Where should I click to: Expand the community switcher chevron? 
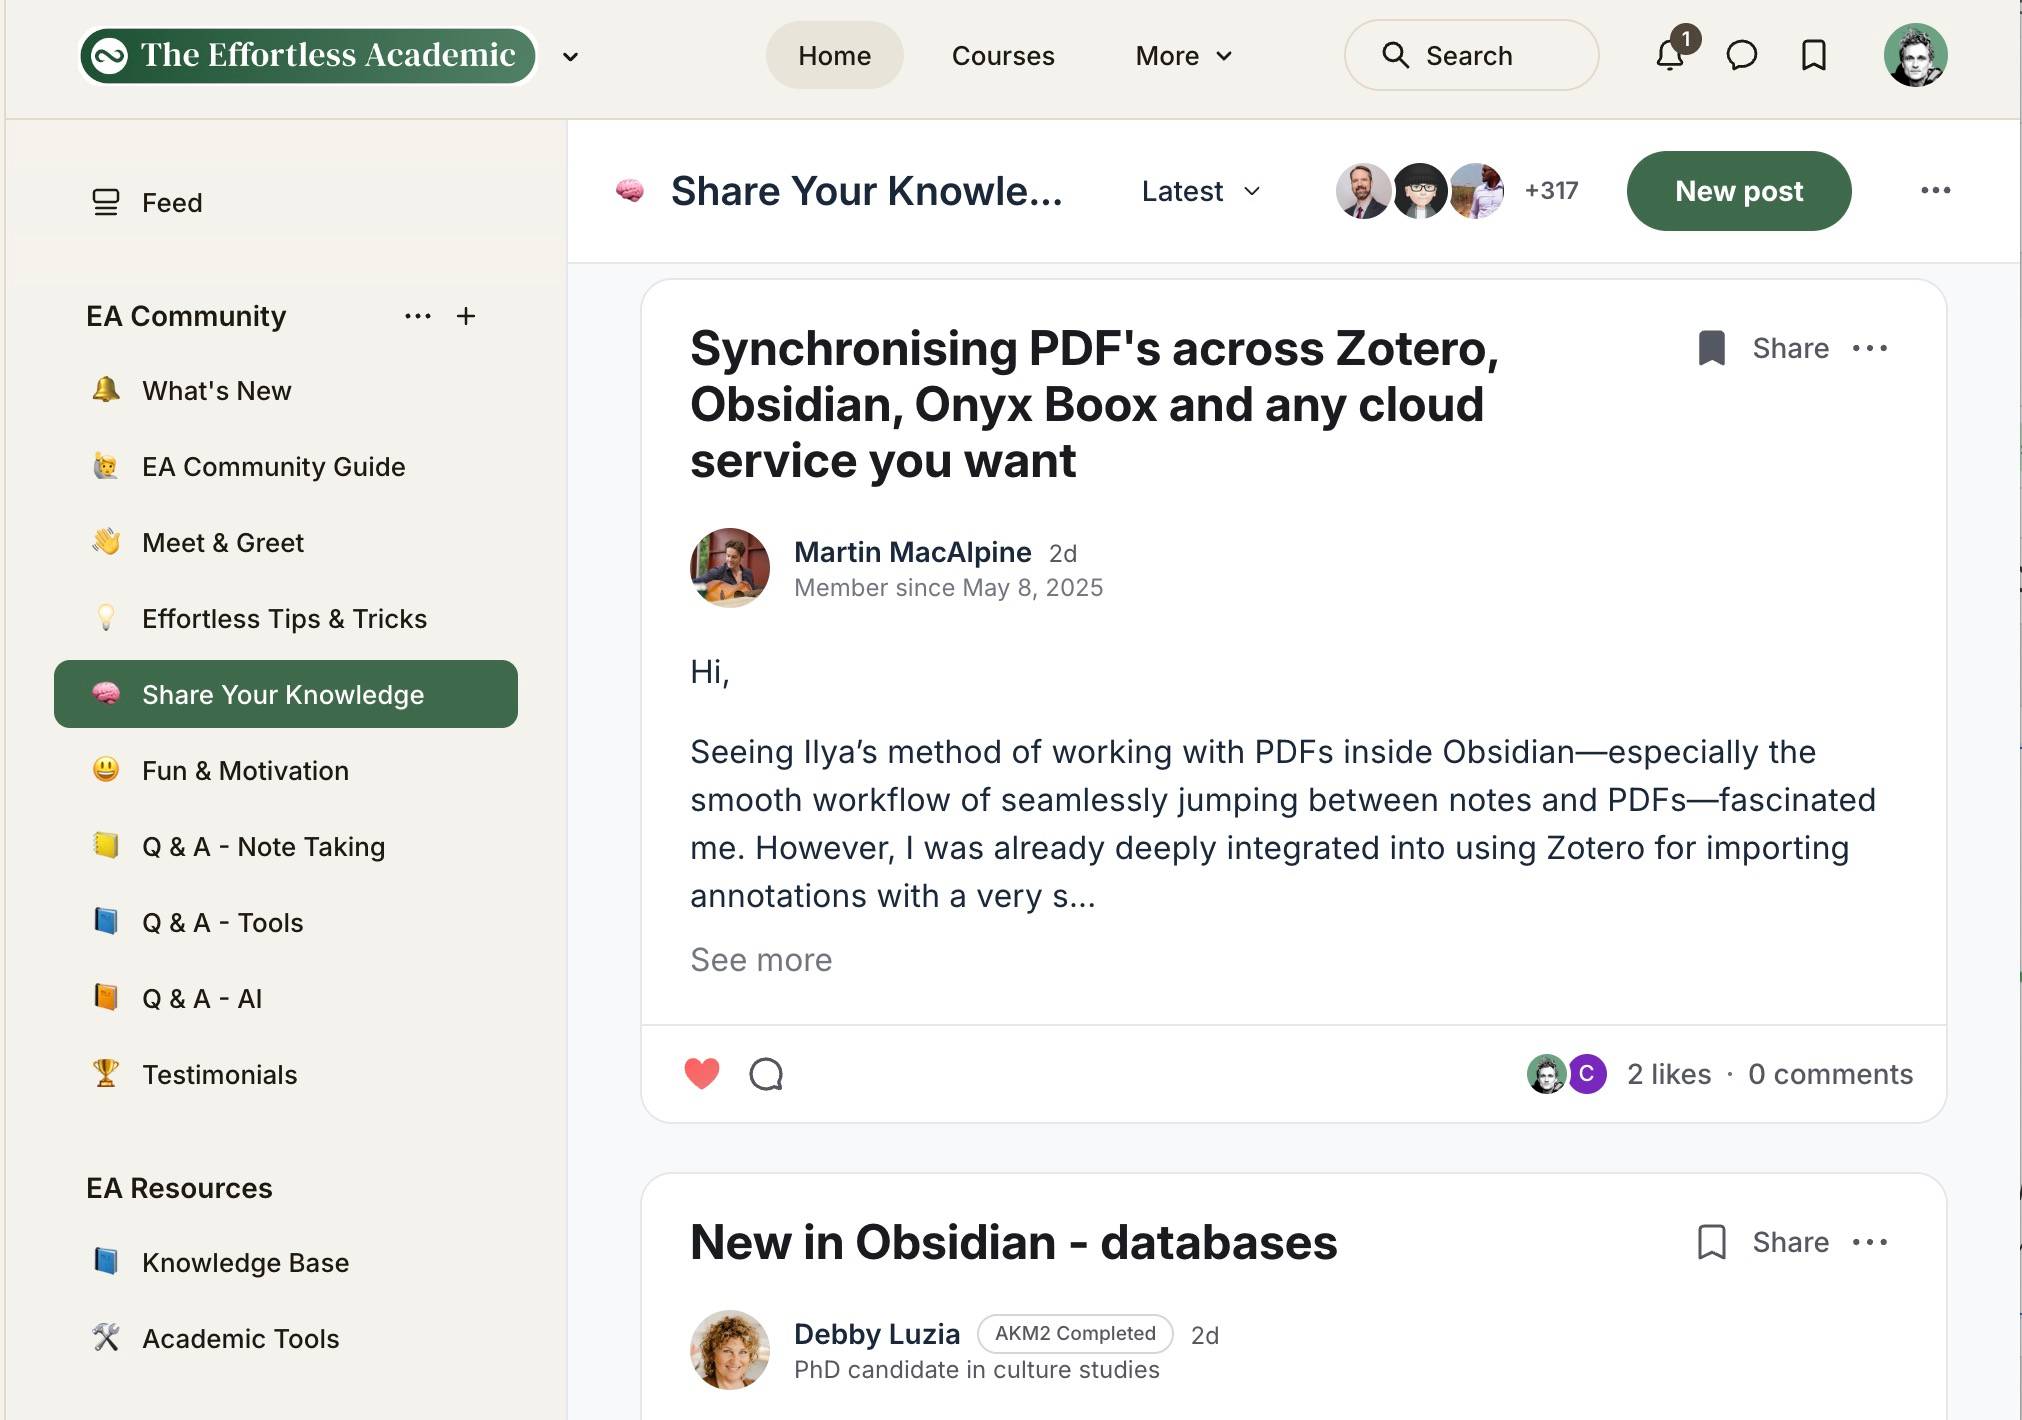tap(570, 57)
